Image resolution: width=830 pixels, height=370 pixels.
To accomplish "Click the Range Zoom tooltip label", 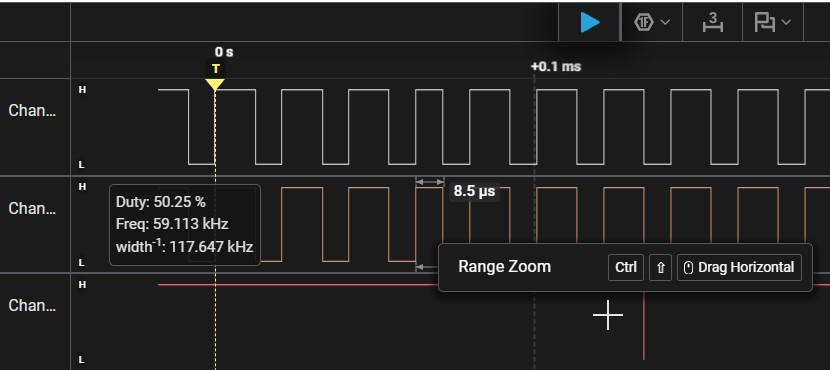I will point(504,266).
